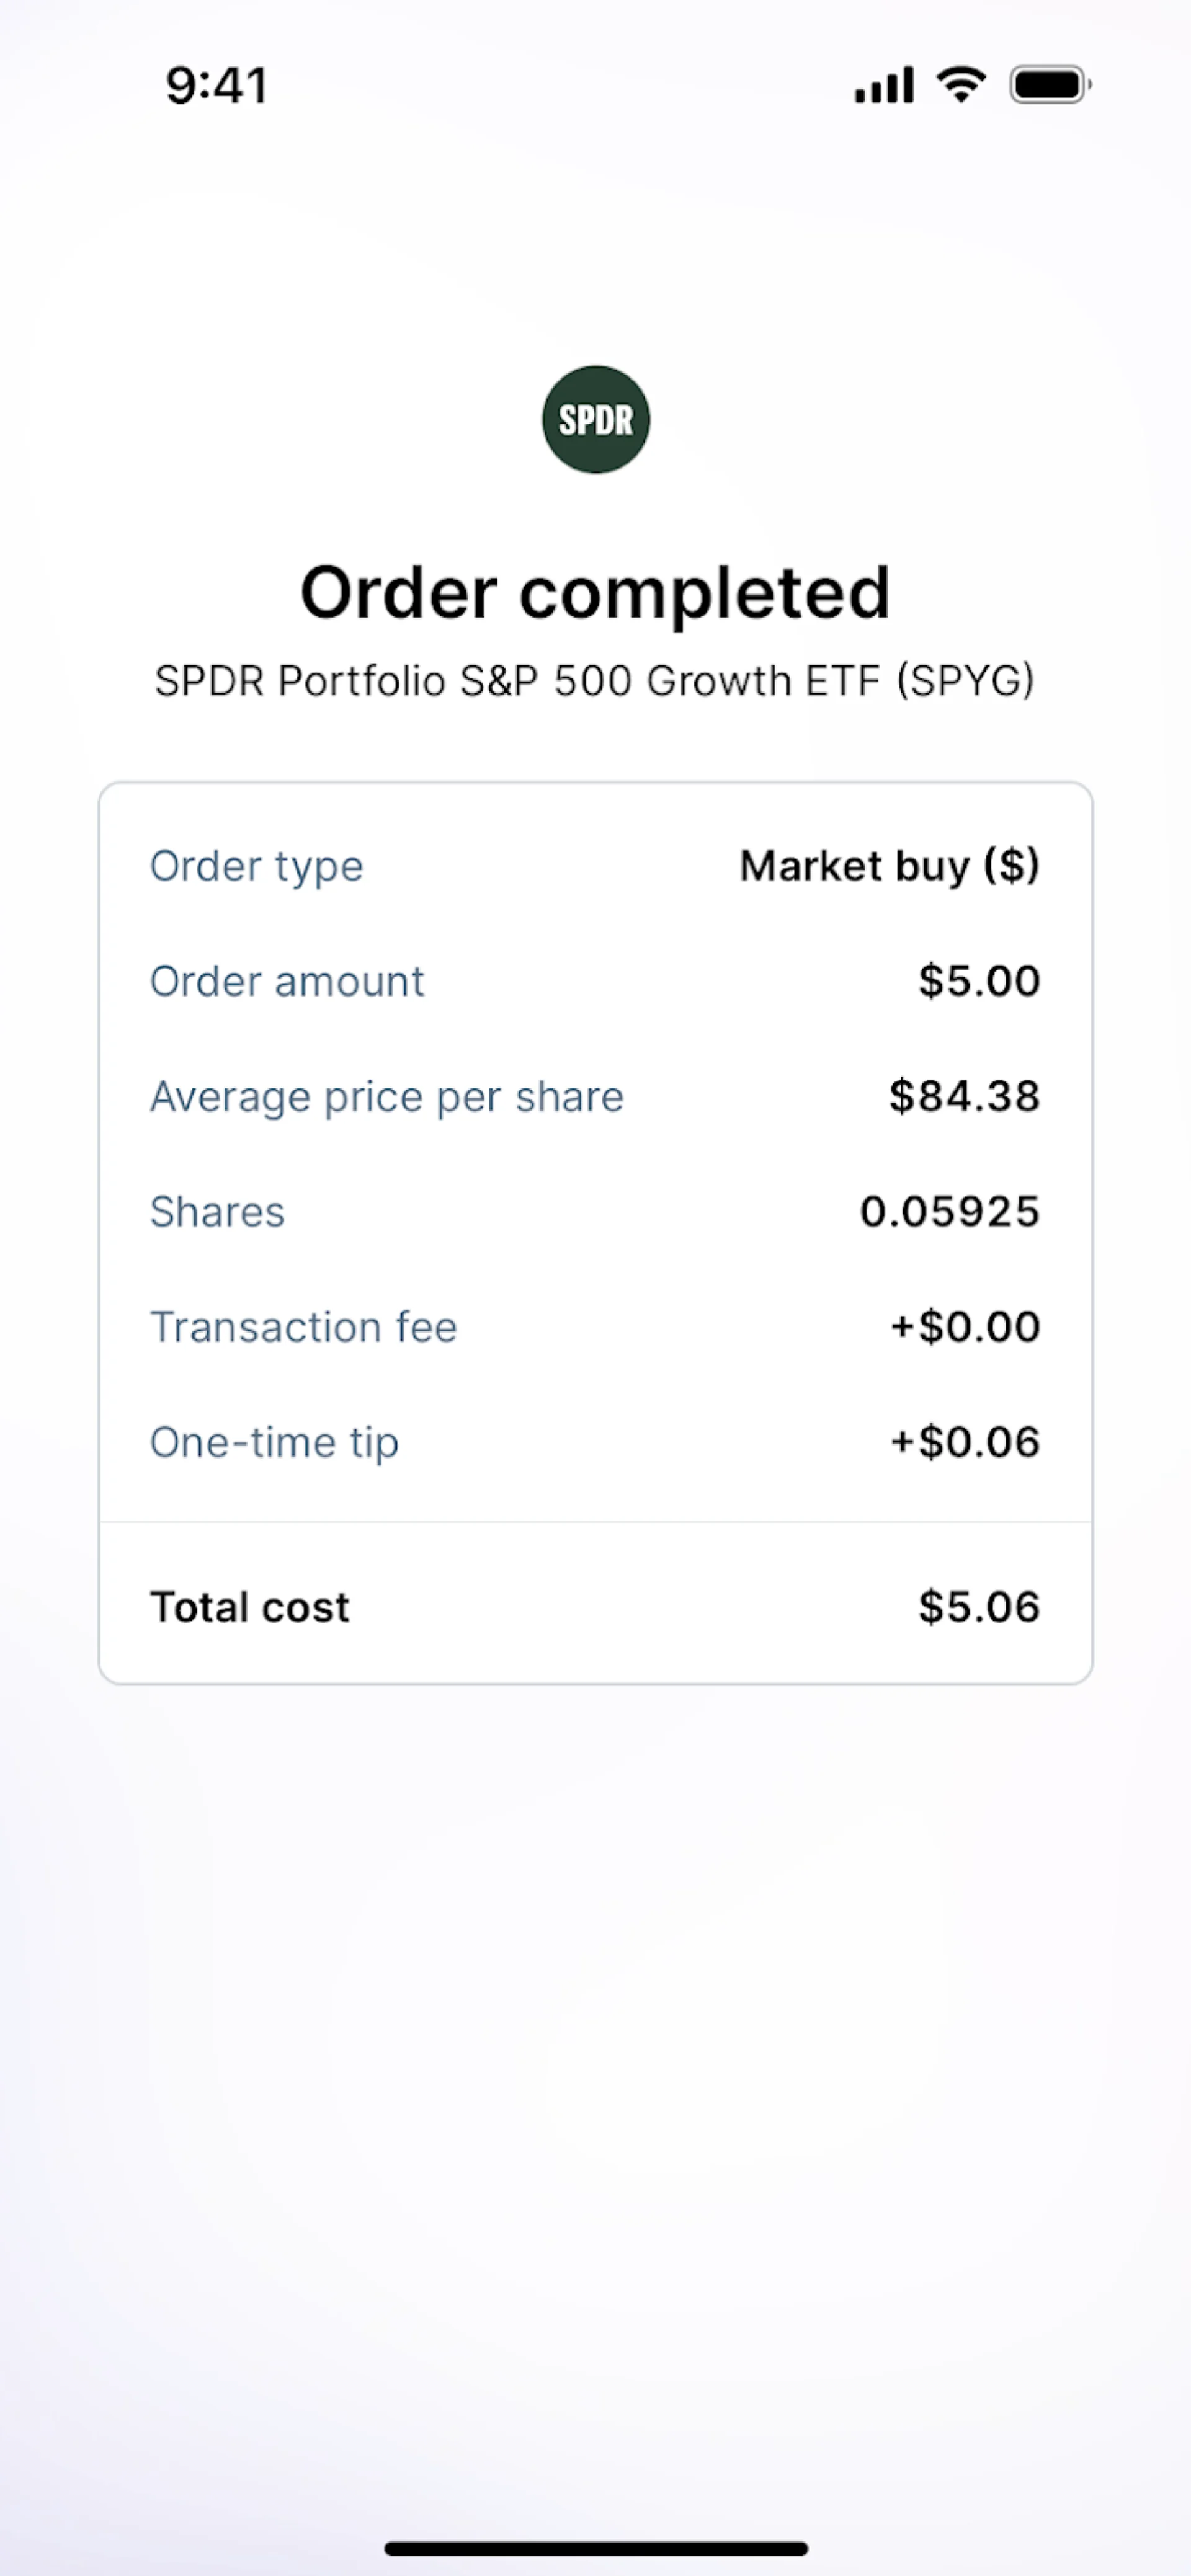1191x2576 pixels.
Task: Tap the Transaction fee label
Action: pos(304,1327)
